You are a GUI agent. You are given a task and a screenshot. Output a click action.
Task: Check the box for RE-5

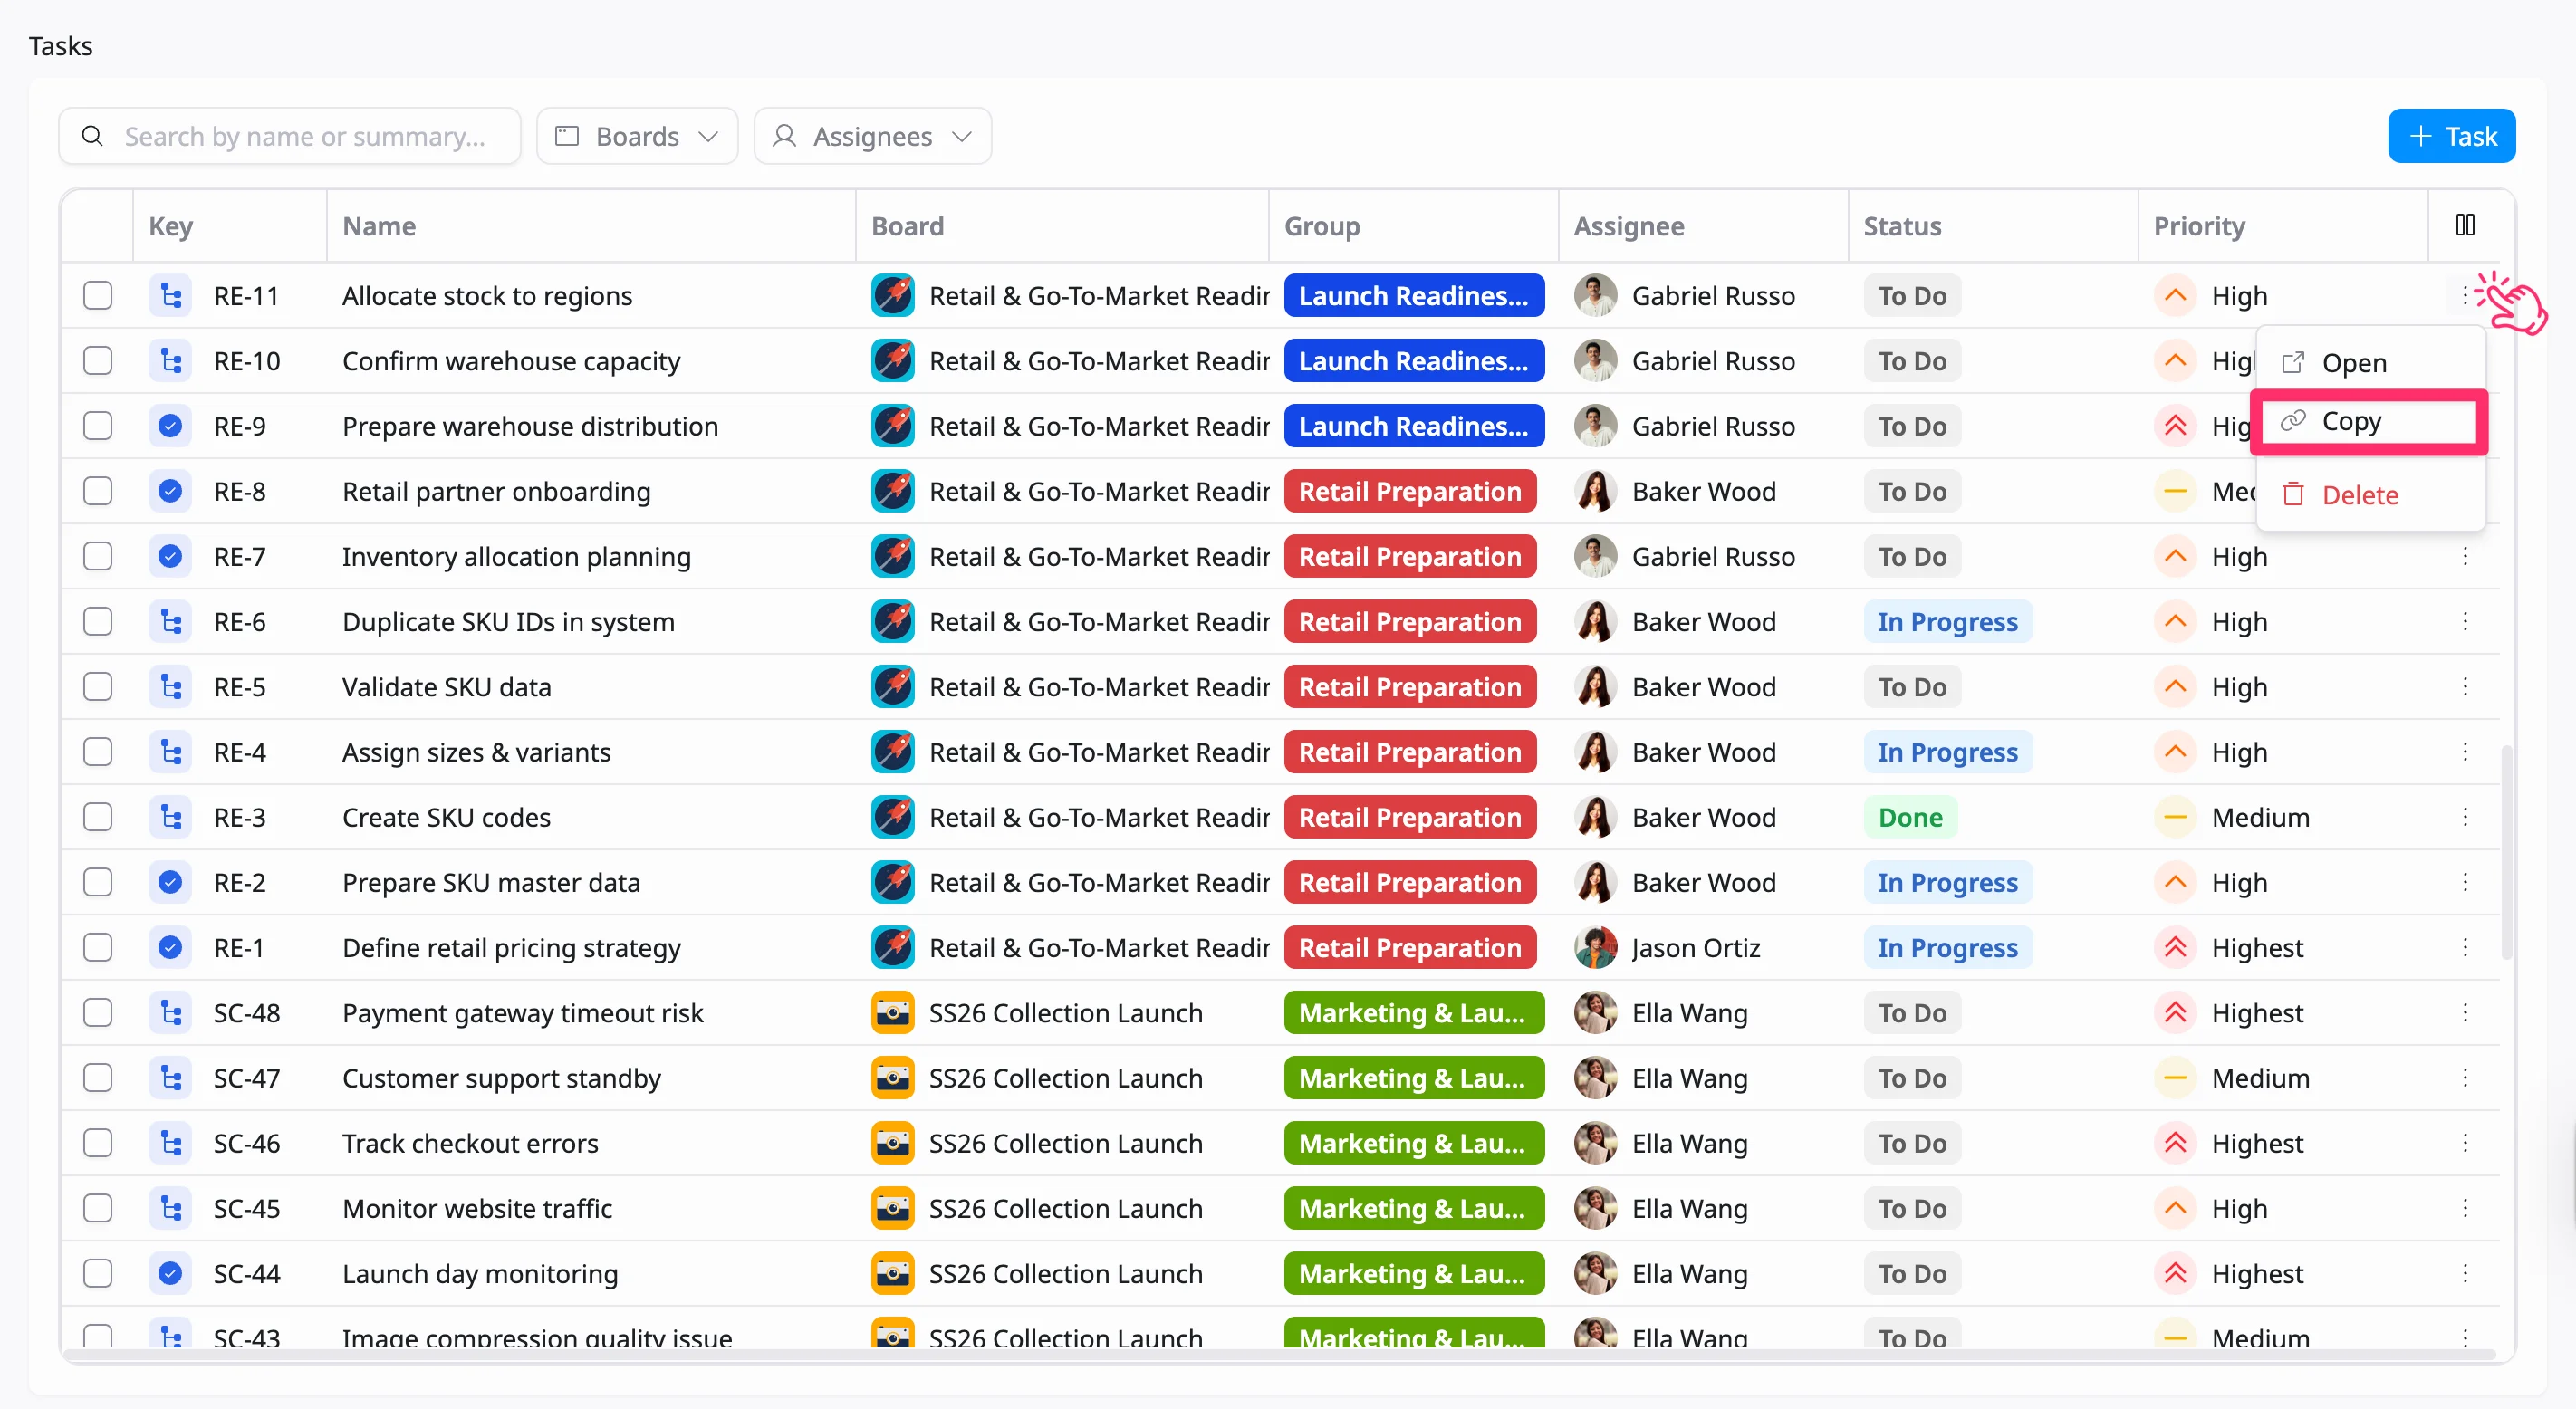pos(97,687)
